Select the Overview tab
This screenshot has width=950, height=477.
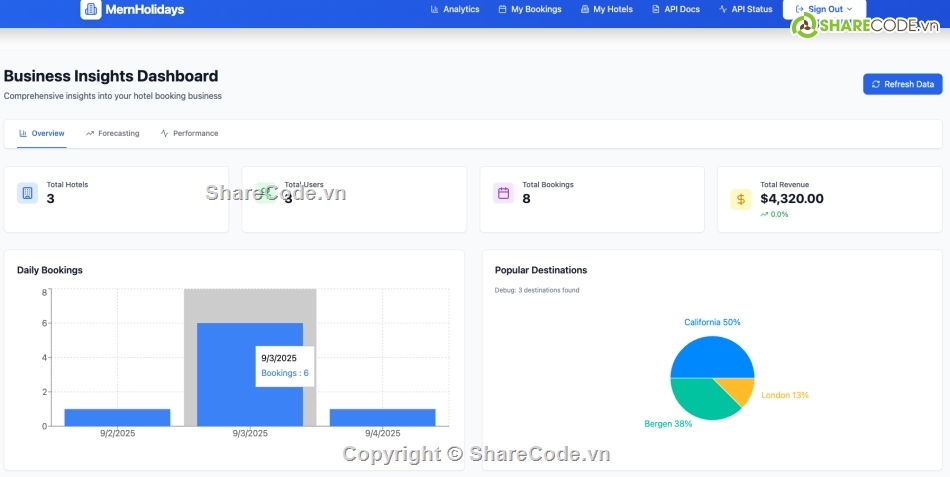coord(42,133)
